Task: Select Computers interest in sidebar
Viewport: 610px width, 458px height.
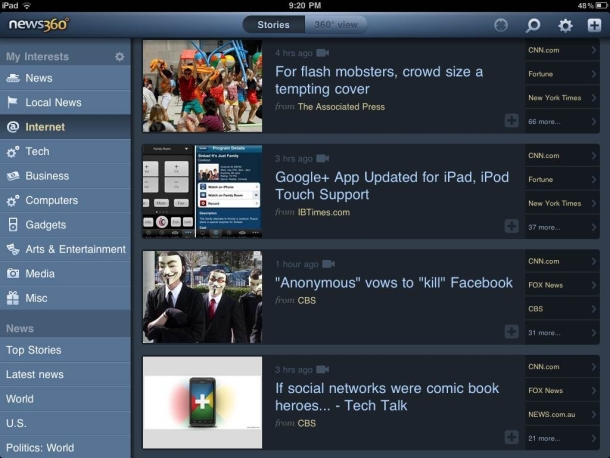Action: click(x=65, y=200)
